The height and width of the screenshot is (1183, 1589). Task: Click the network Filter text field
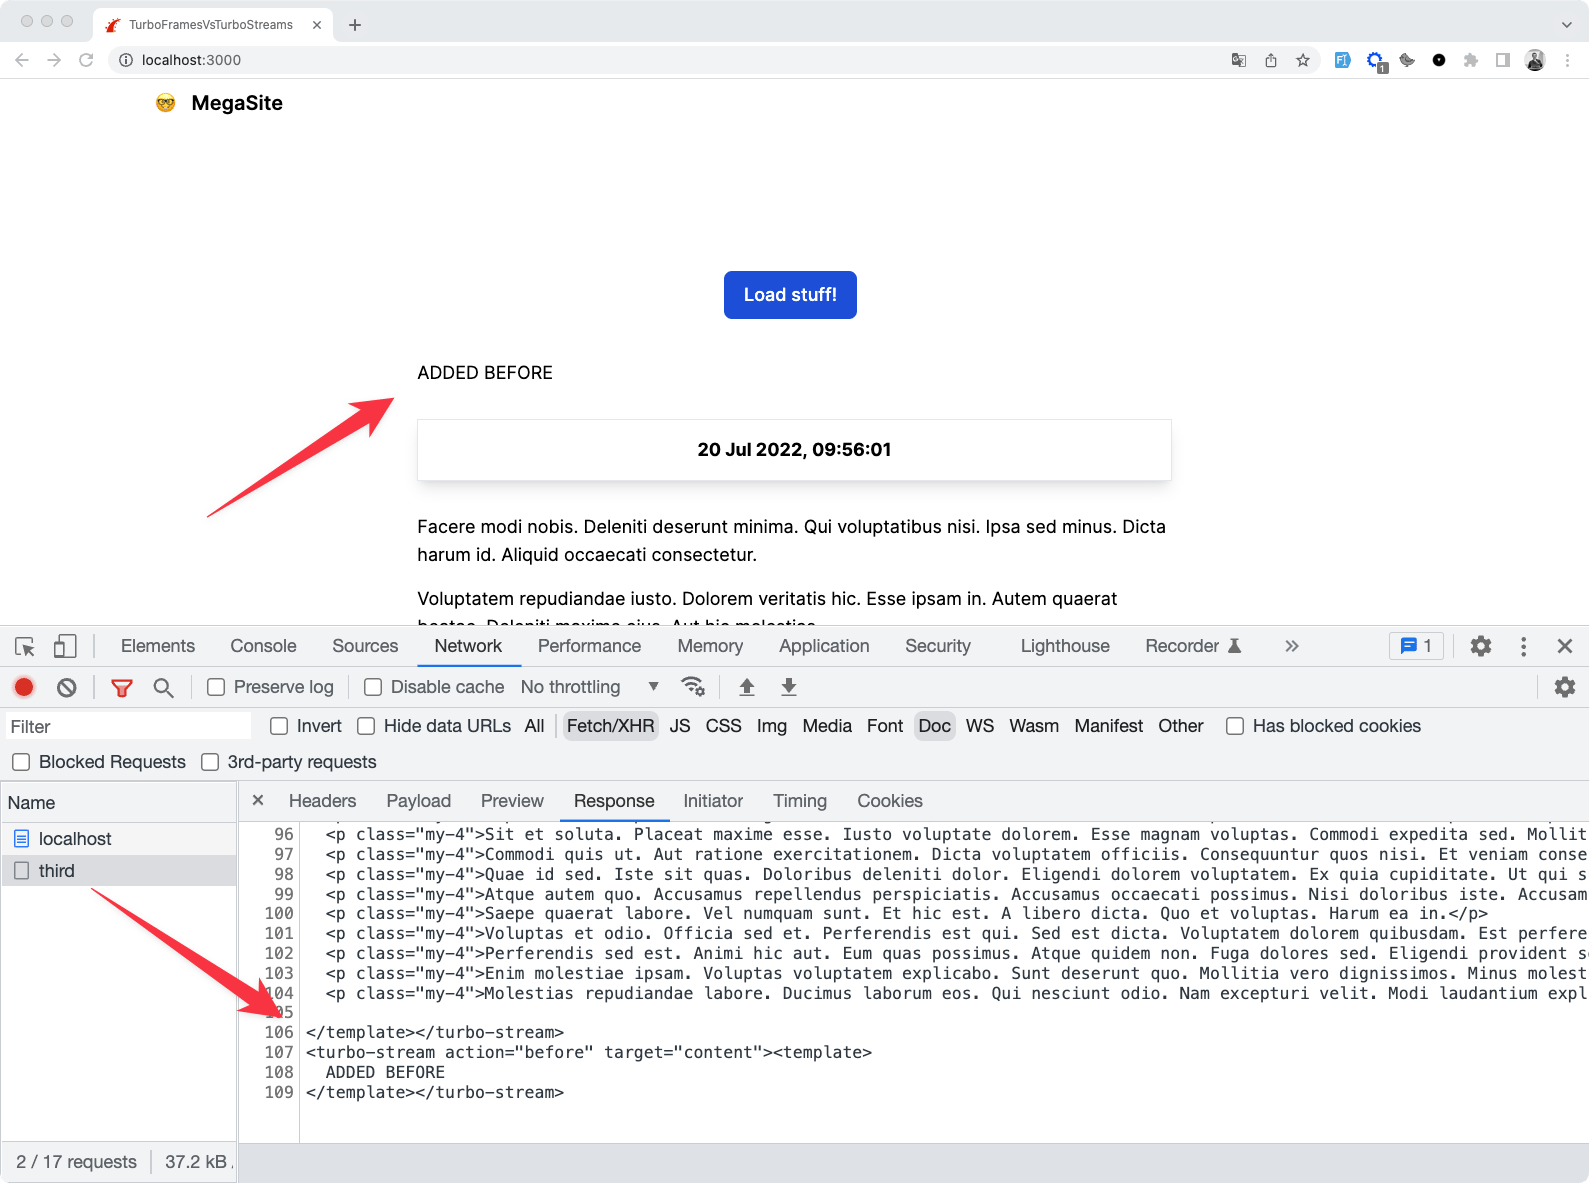point(128,727)
